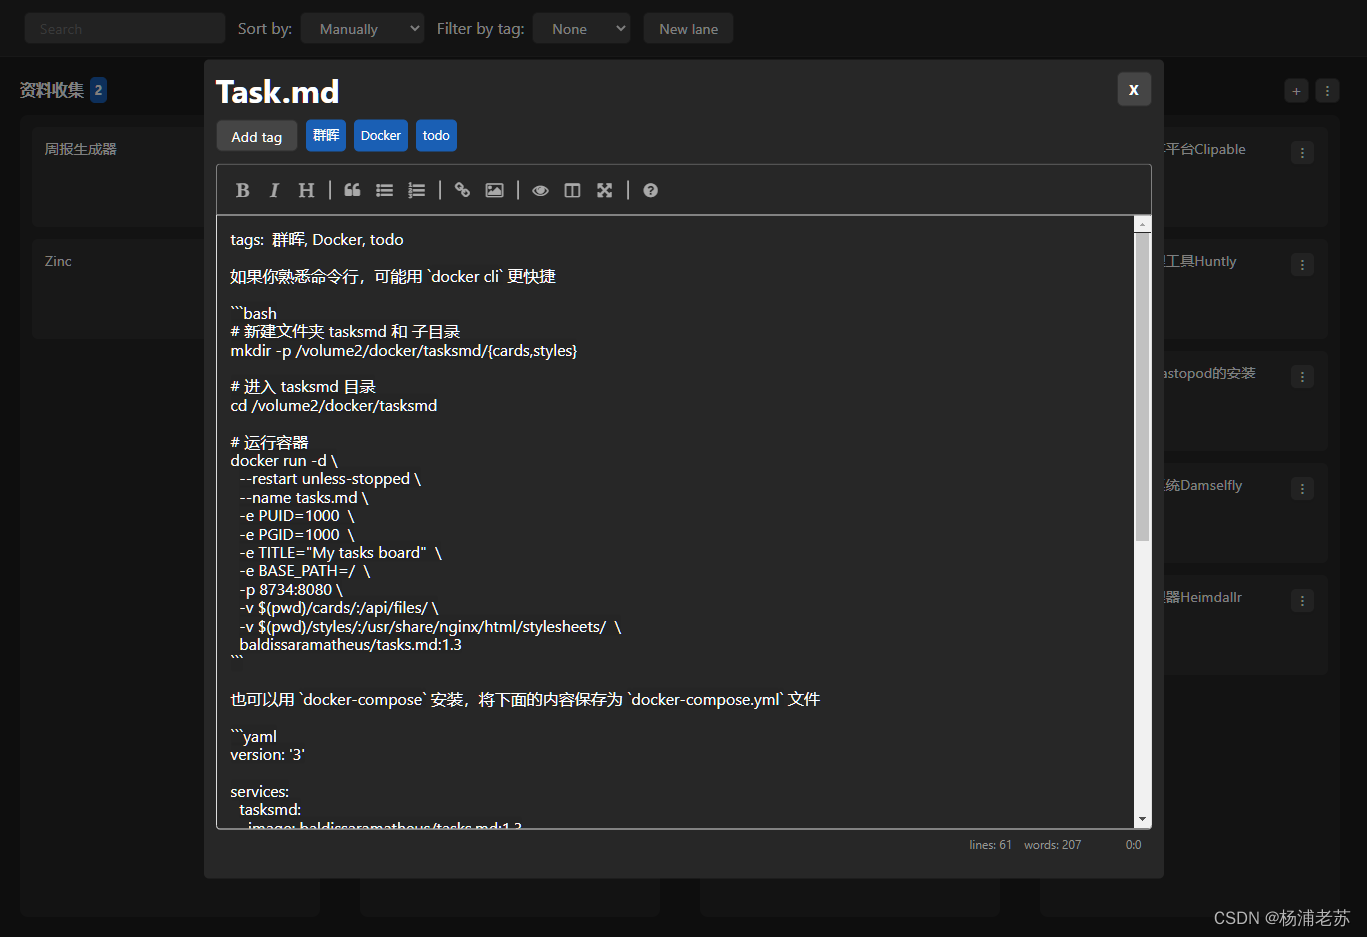
Task: Insert a heading with the H icon
Action: tap(306, 190)
